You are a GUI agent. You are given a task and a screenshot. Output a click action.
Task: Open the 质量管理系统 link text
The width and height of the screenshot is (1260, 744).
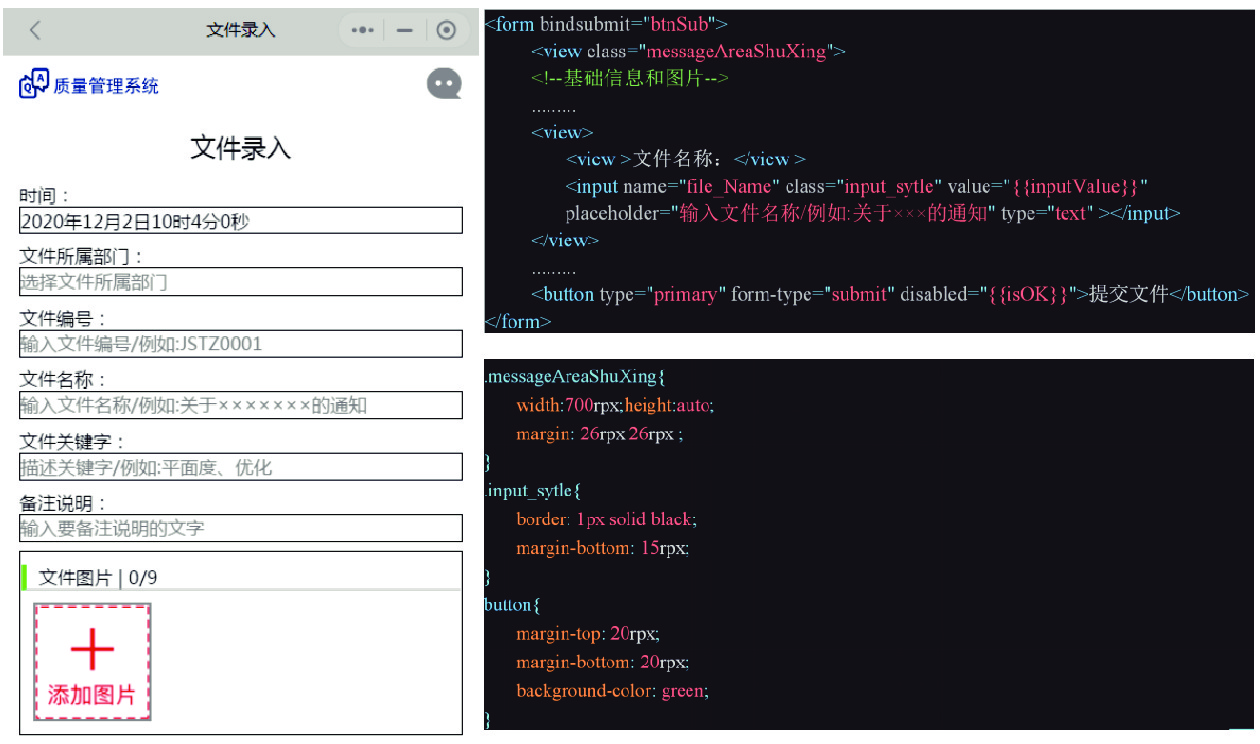[x=106, y=86]
